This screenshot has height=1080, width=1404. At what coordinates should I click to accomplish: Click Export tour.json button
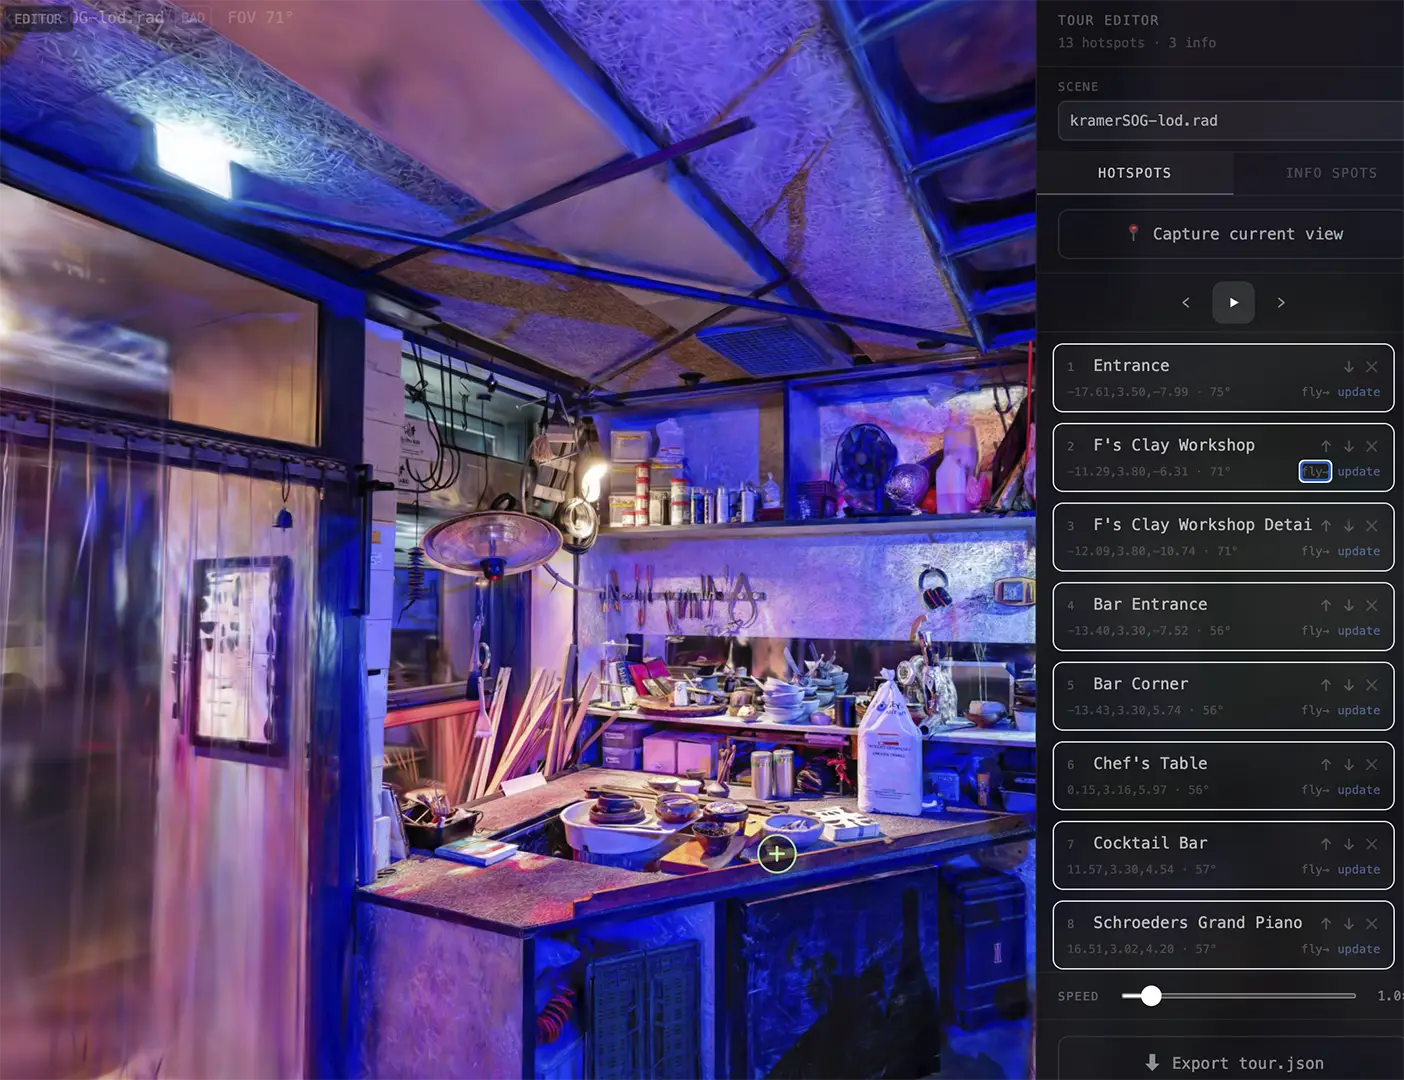[1233, 1062]
